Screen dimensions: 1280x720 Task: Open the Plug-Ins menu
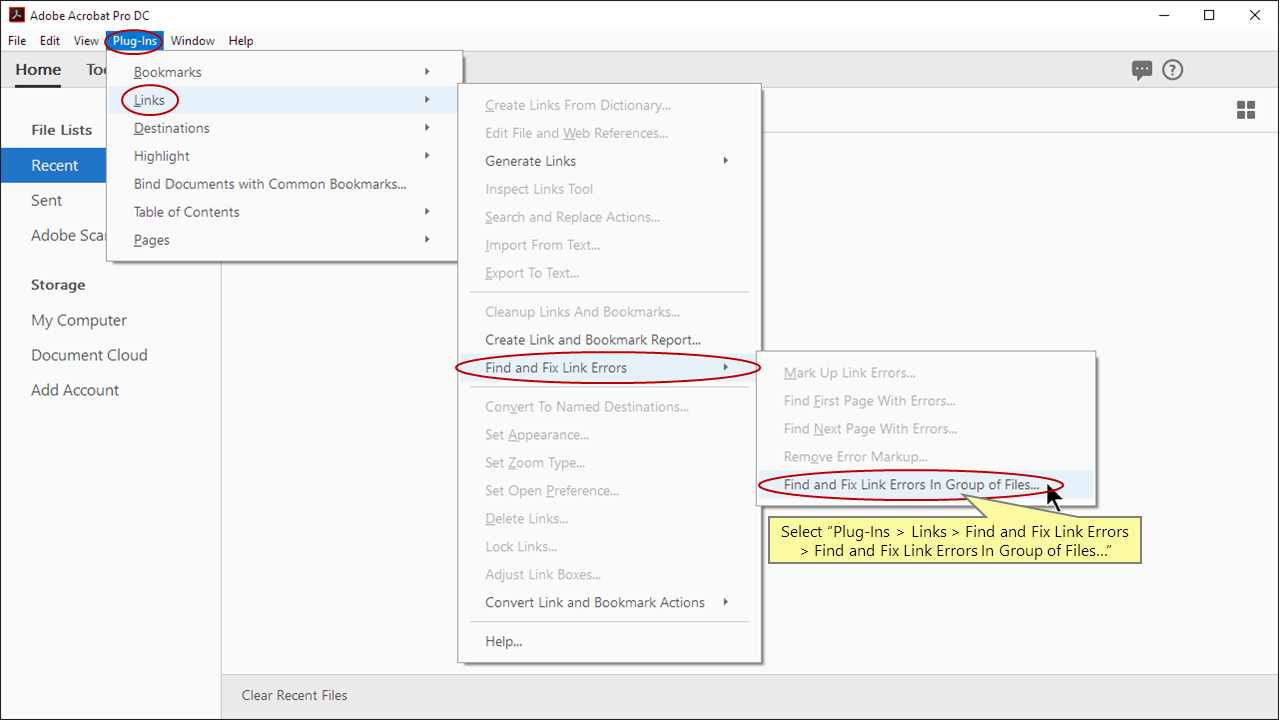coord(135,41)
